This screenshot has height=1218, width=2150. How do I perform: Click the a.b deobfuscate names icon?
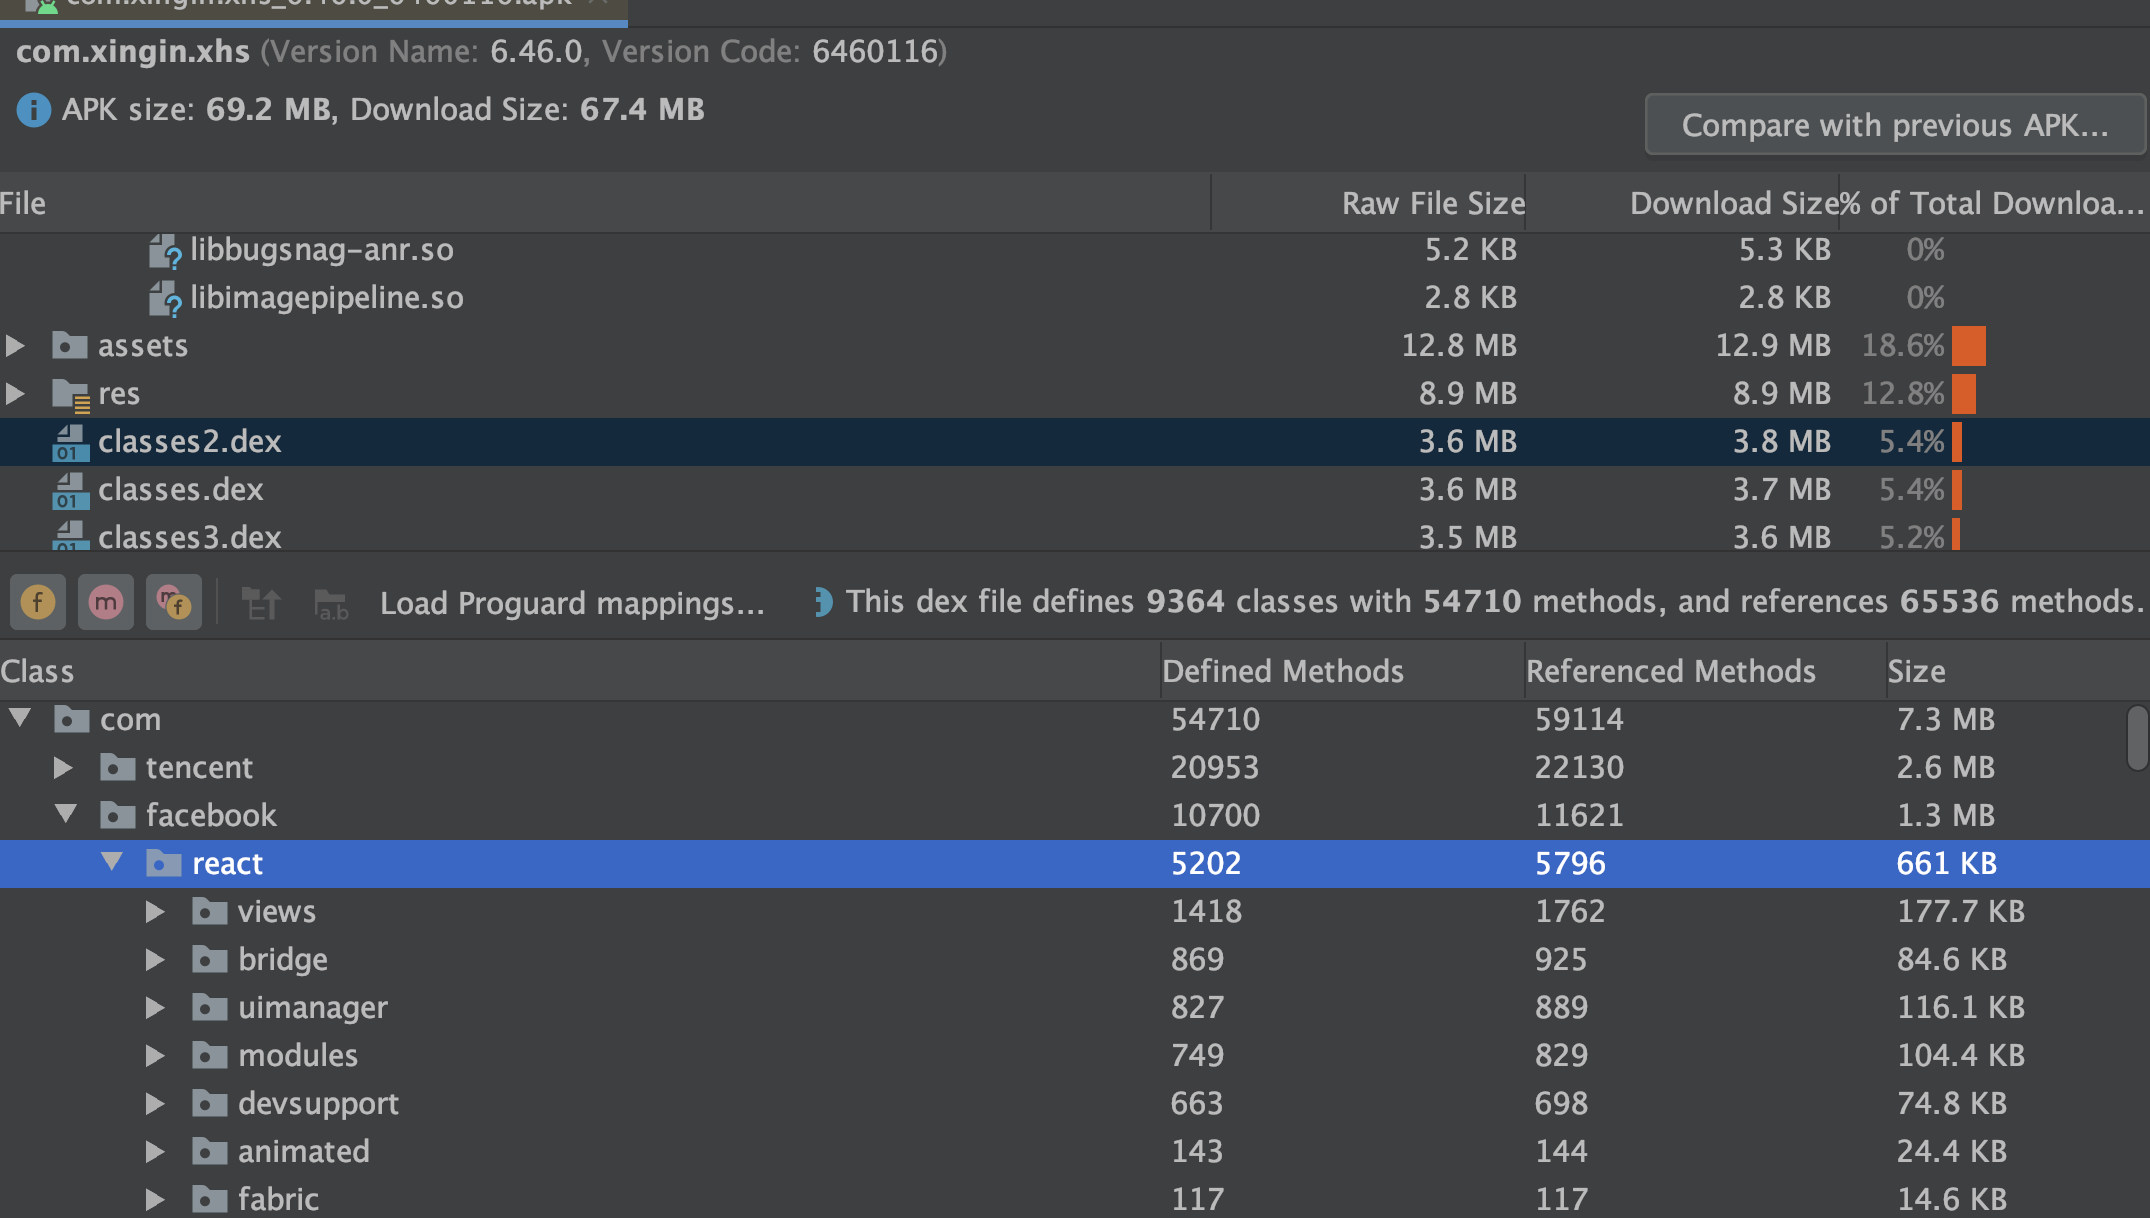tap(331, 604)
